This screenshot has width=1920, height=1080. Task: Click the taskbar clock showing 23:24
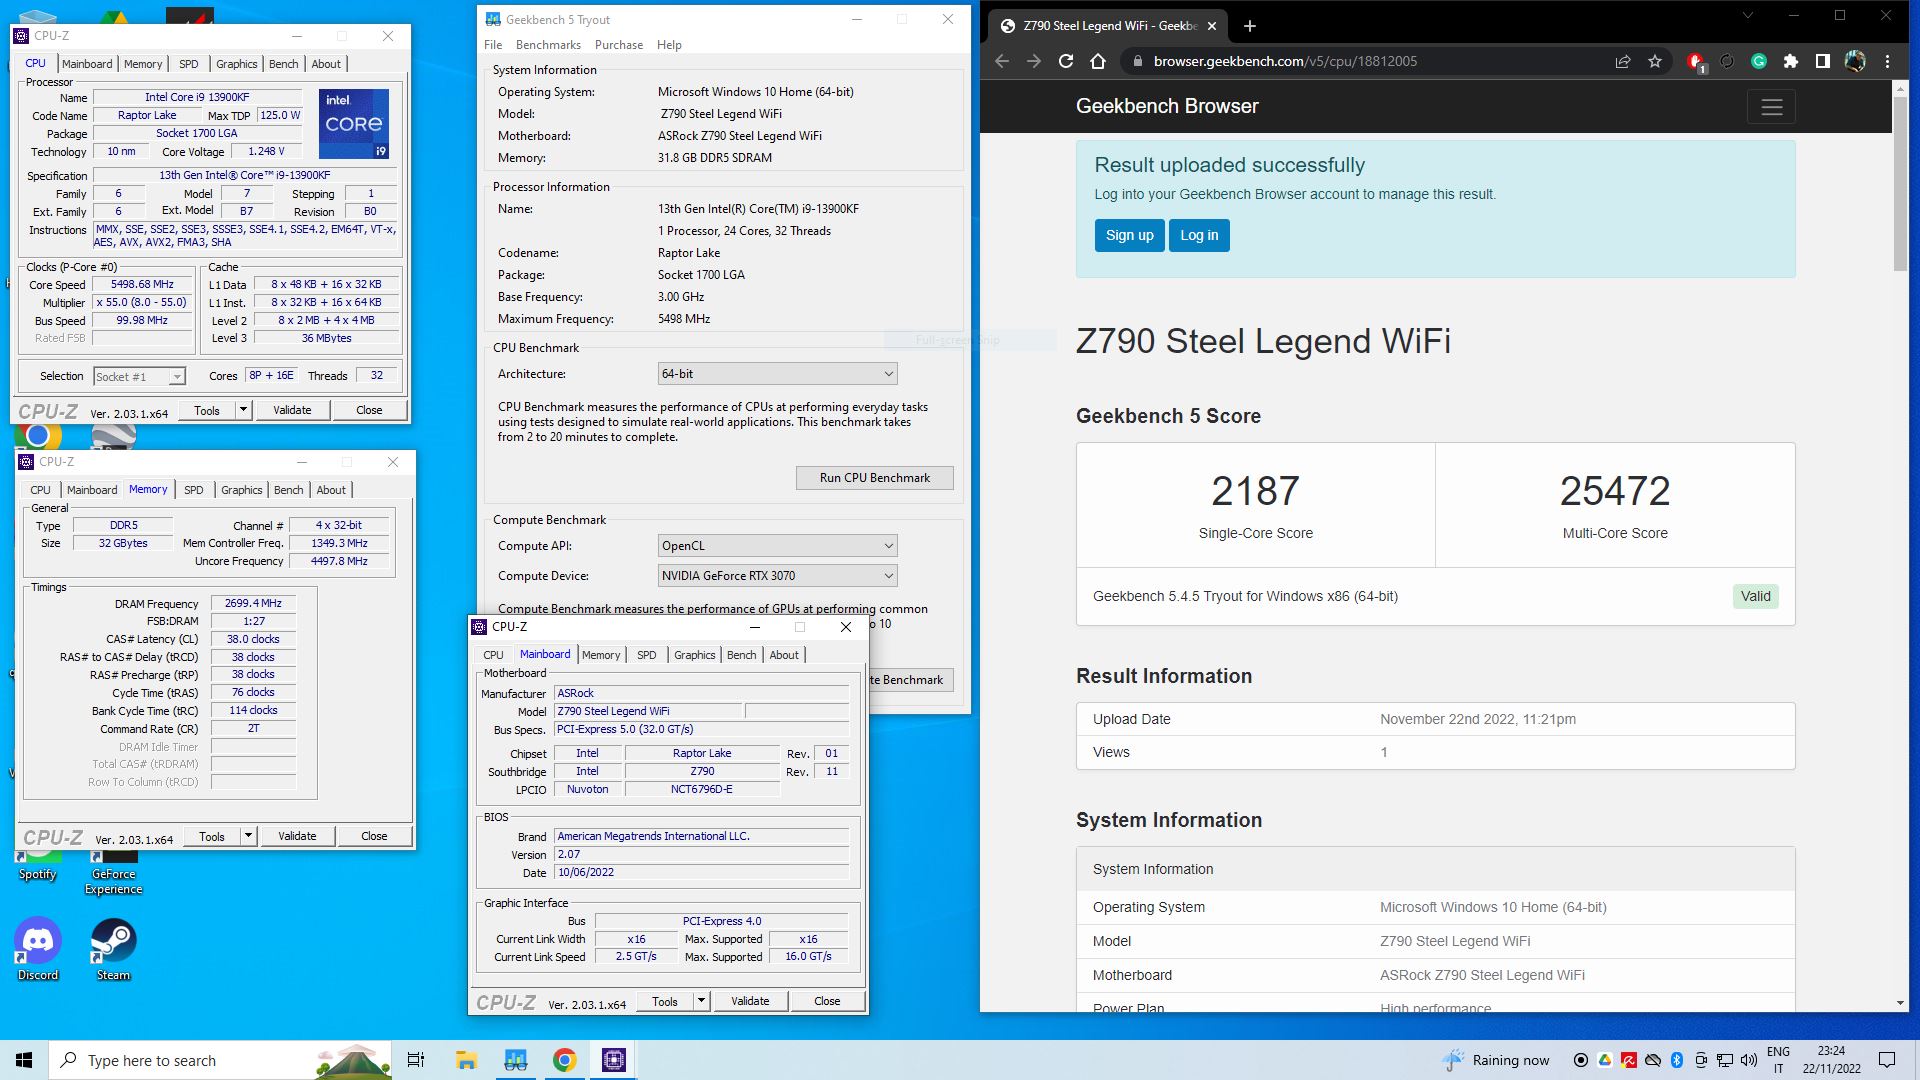tap(1832, 1060)
